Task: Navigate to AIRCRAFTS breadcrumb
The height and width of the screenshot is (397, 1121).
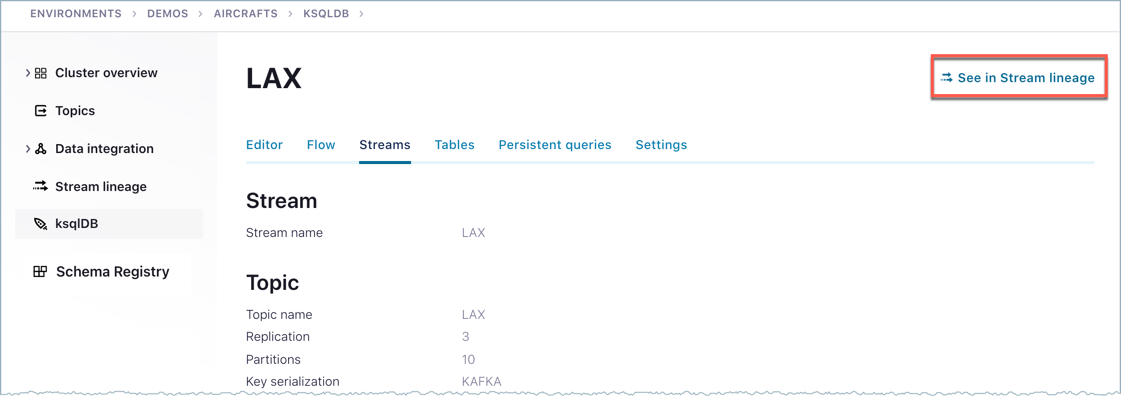Action: pyautogui.click(x=245, y=14)
